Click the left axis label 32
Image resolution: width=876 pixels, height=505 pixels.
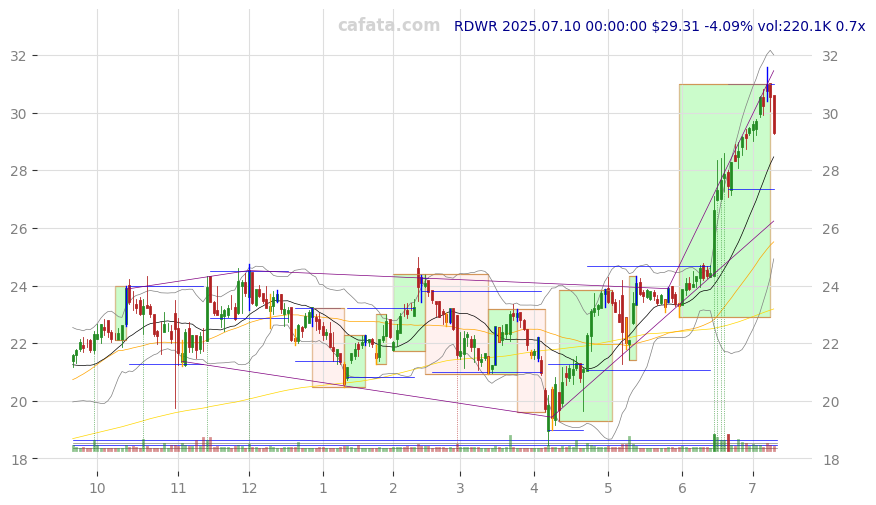[x=18, y=56]
